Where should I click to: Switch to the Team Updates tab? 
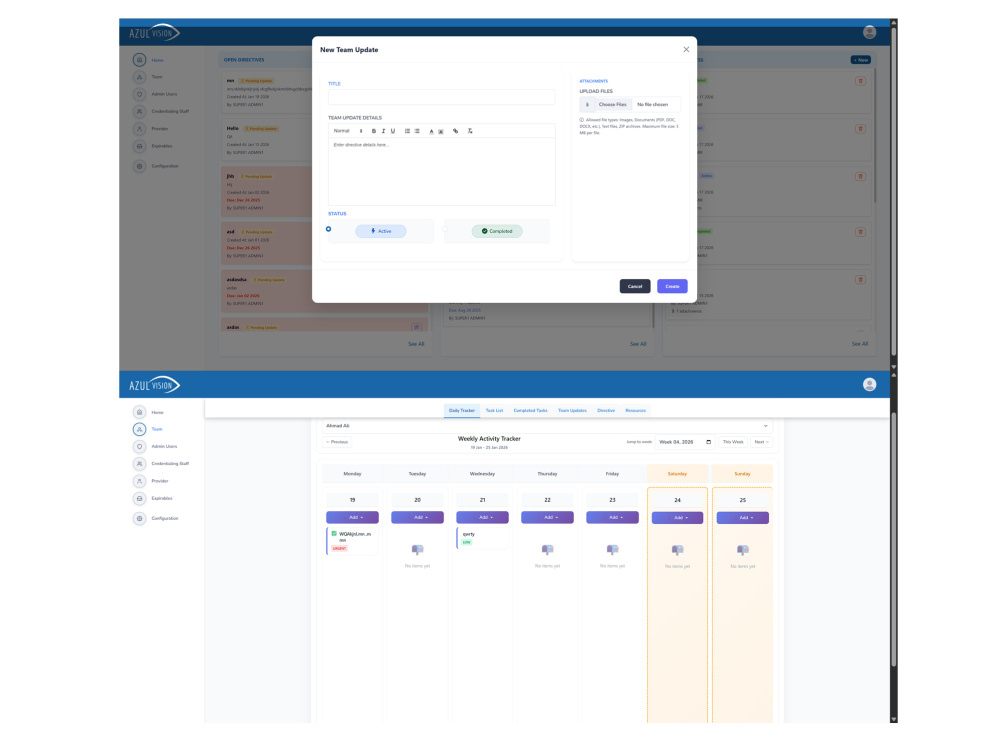click(572, 411)
